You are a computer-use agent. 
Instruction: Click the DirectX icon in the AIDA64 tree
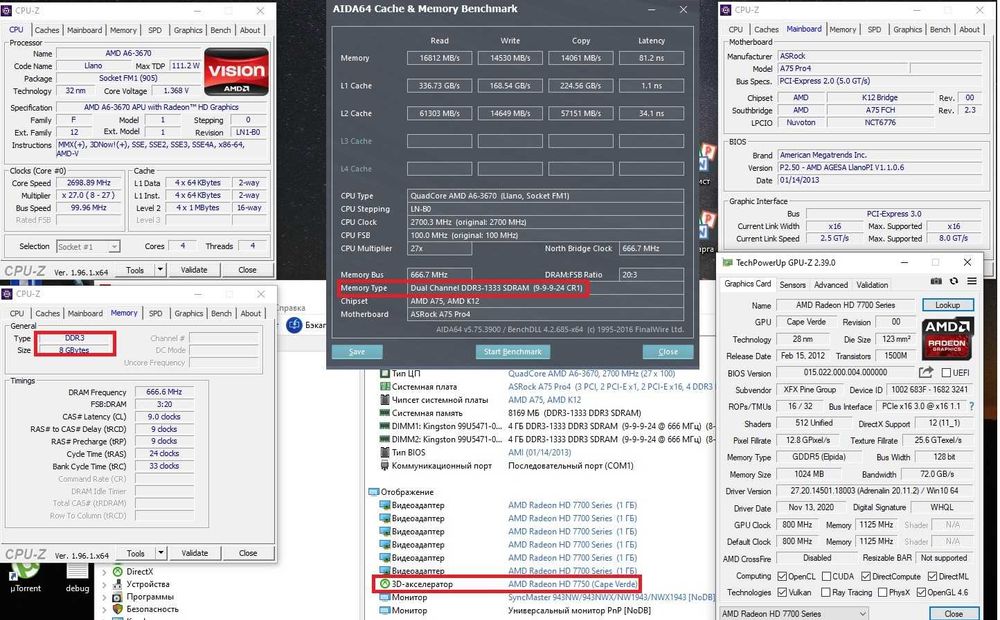pos(117,572)
